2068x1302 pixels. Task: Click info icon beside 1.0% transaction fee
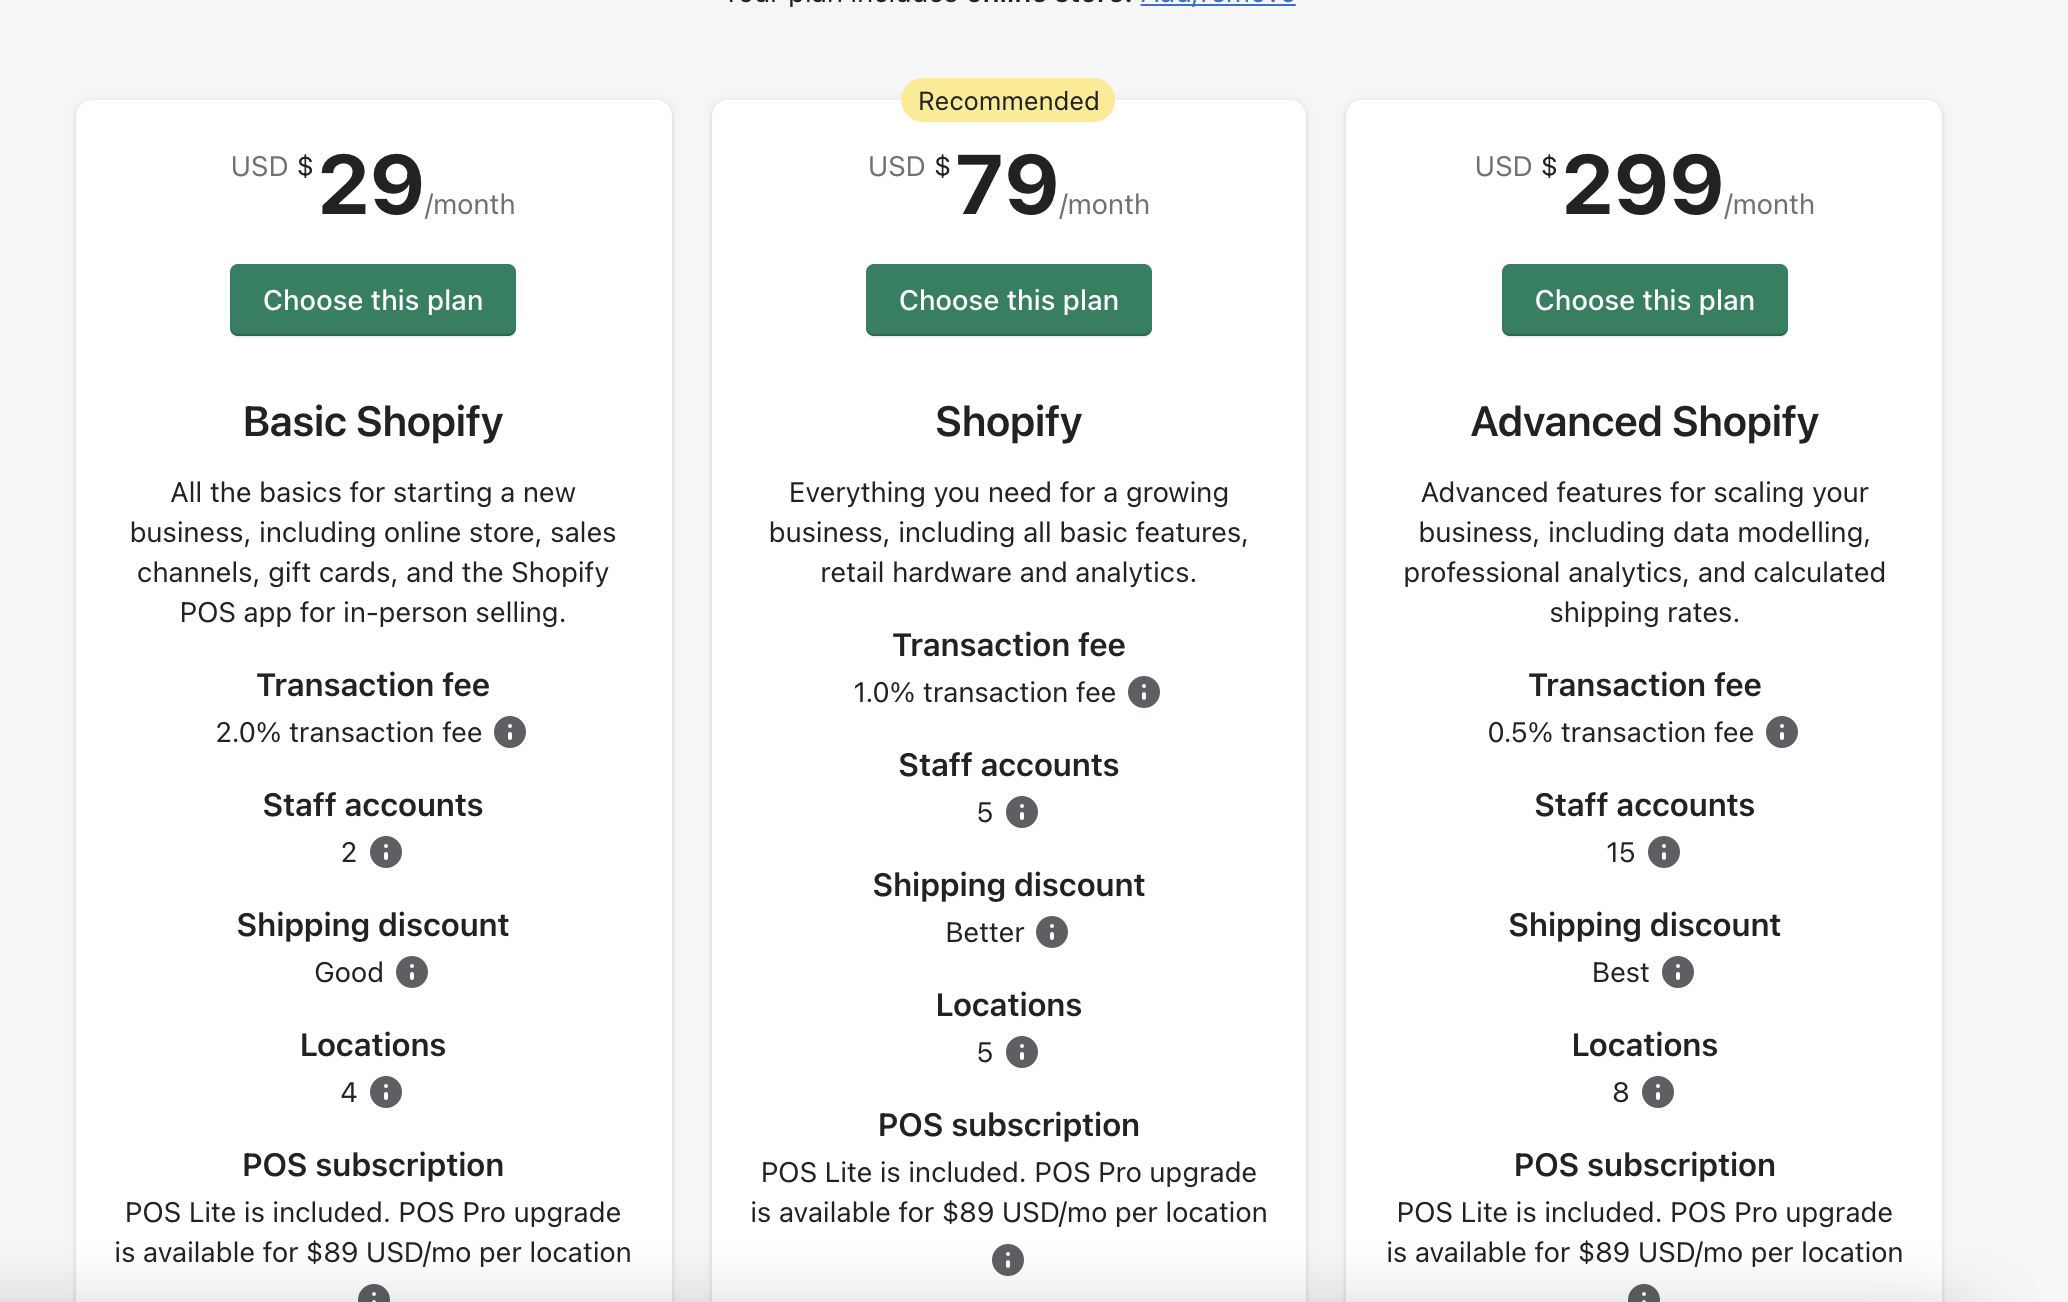click(x=1144, y=692)
